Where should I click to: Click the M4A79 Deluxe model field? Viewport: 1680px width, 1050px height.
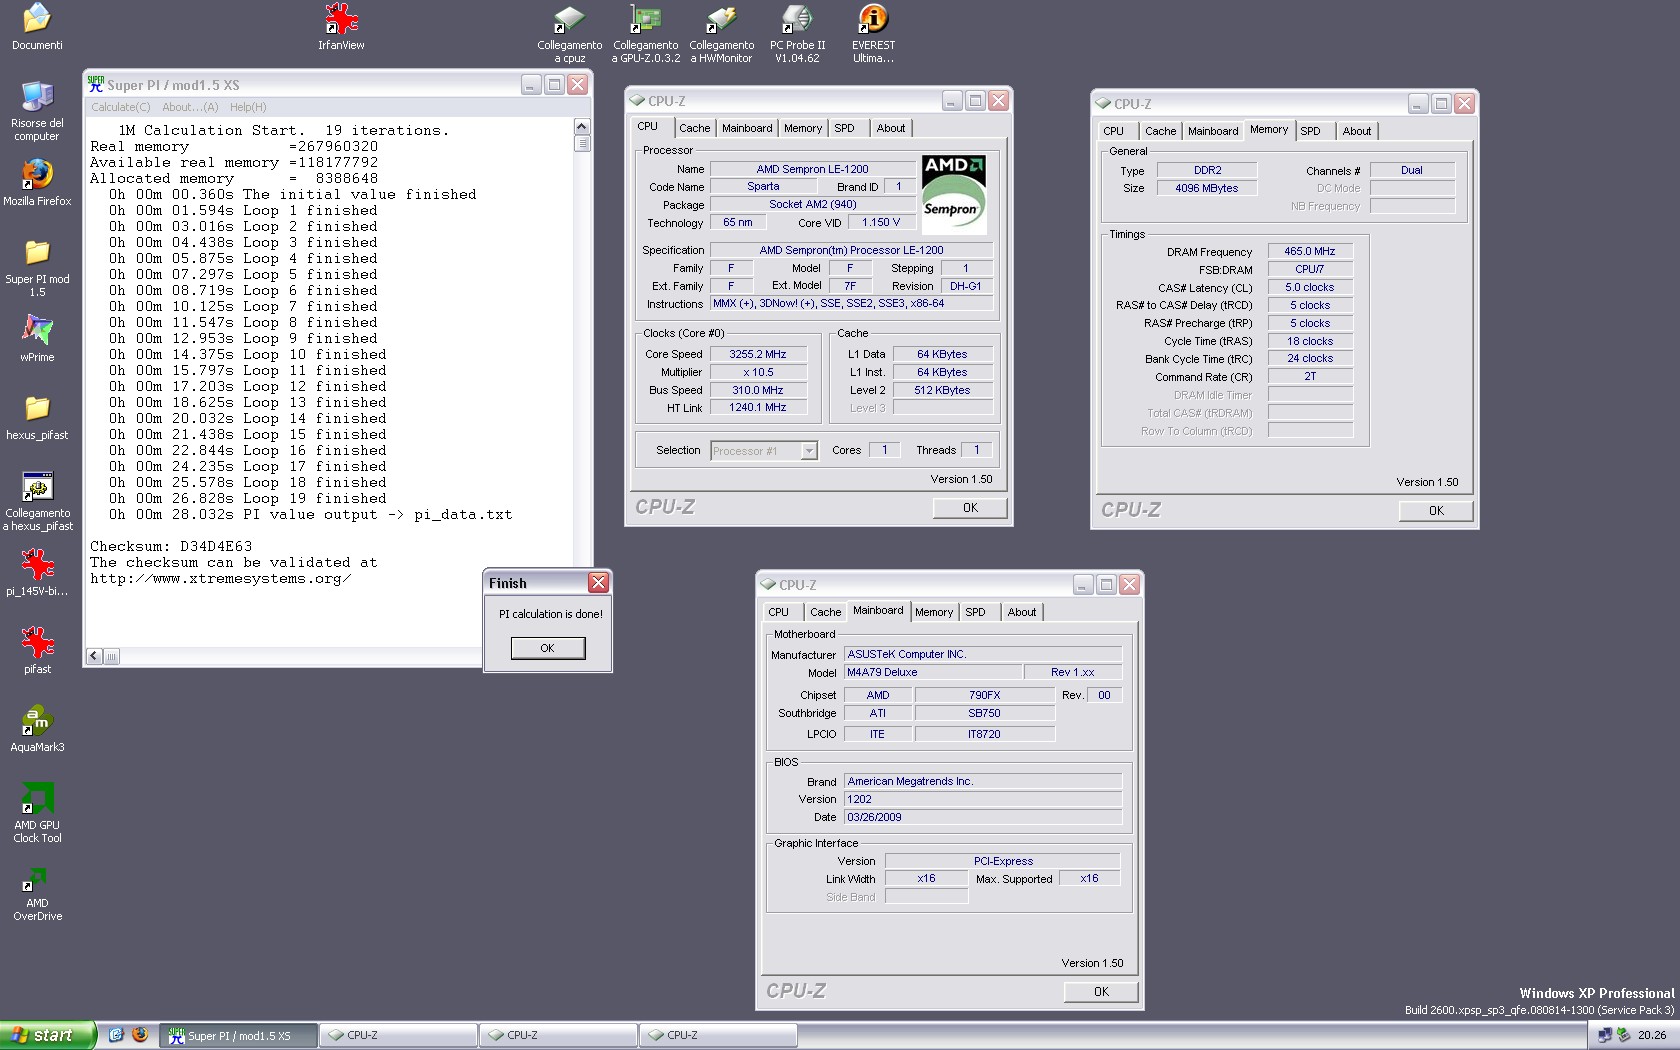[933, 672]
